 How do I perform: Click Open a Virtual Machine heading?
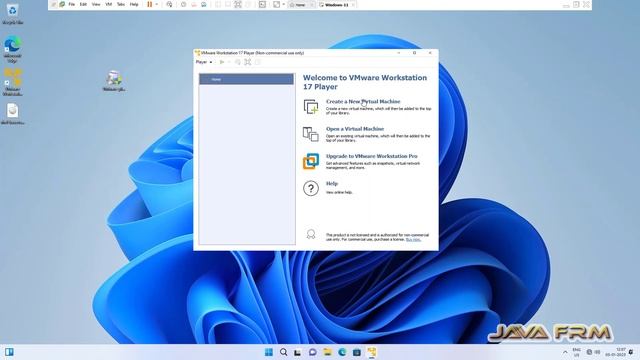[x=355, y=129]
